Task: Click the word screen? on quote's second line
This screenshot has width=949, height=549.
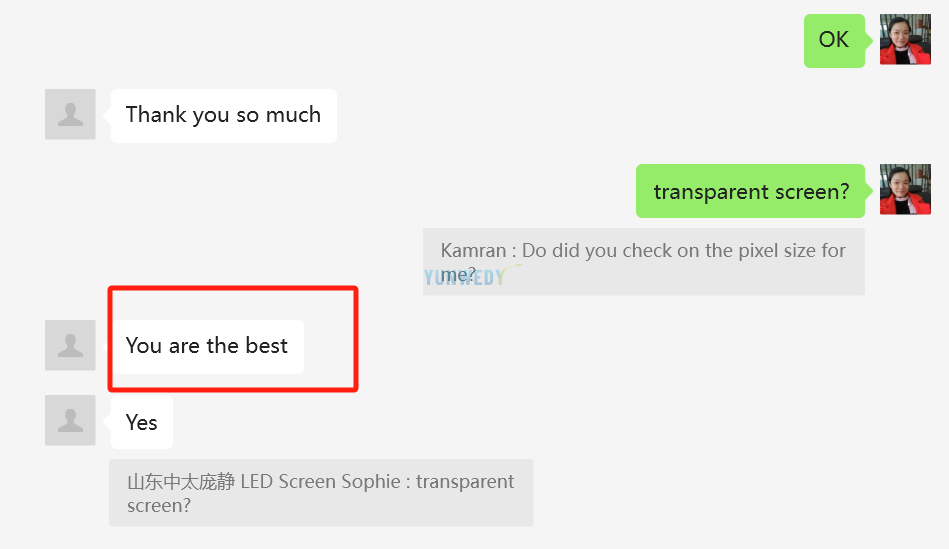Action: tap(159, 505)
